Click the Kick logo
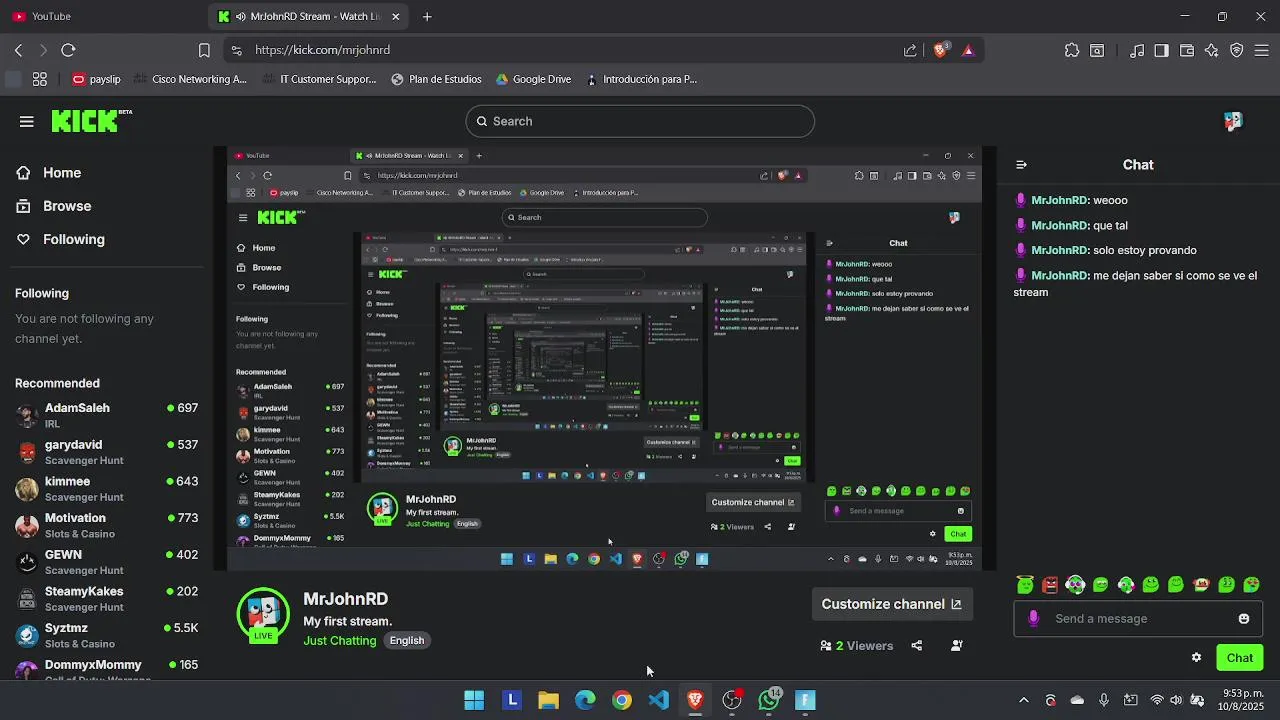Screen dimensions: 1280x720 tap(91, 121)
